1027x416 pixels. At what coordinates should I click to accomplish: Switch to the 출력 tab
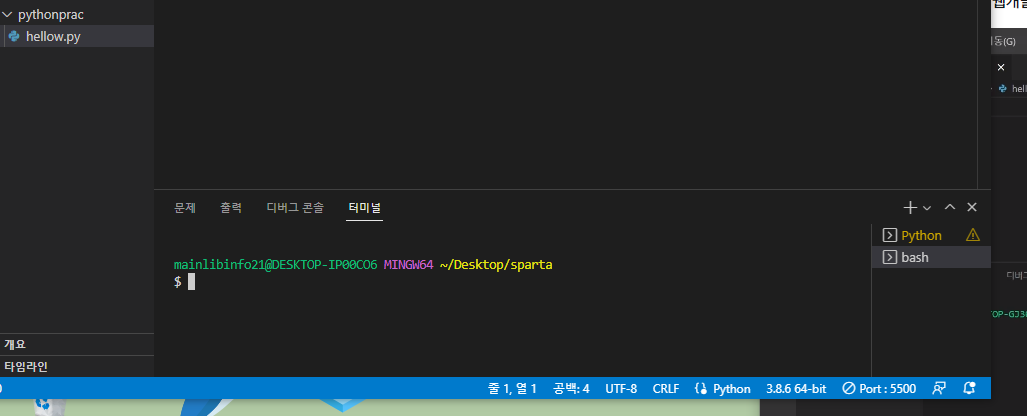[x=231, y=208]
